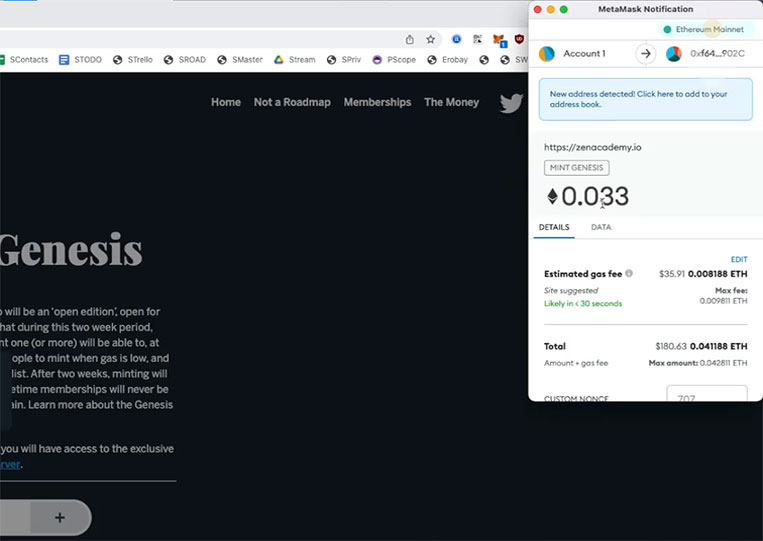This screenshot has width=763, height=541.
Task: Increase mint quantity with plus button
Action: tap(60, 517)
